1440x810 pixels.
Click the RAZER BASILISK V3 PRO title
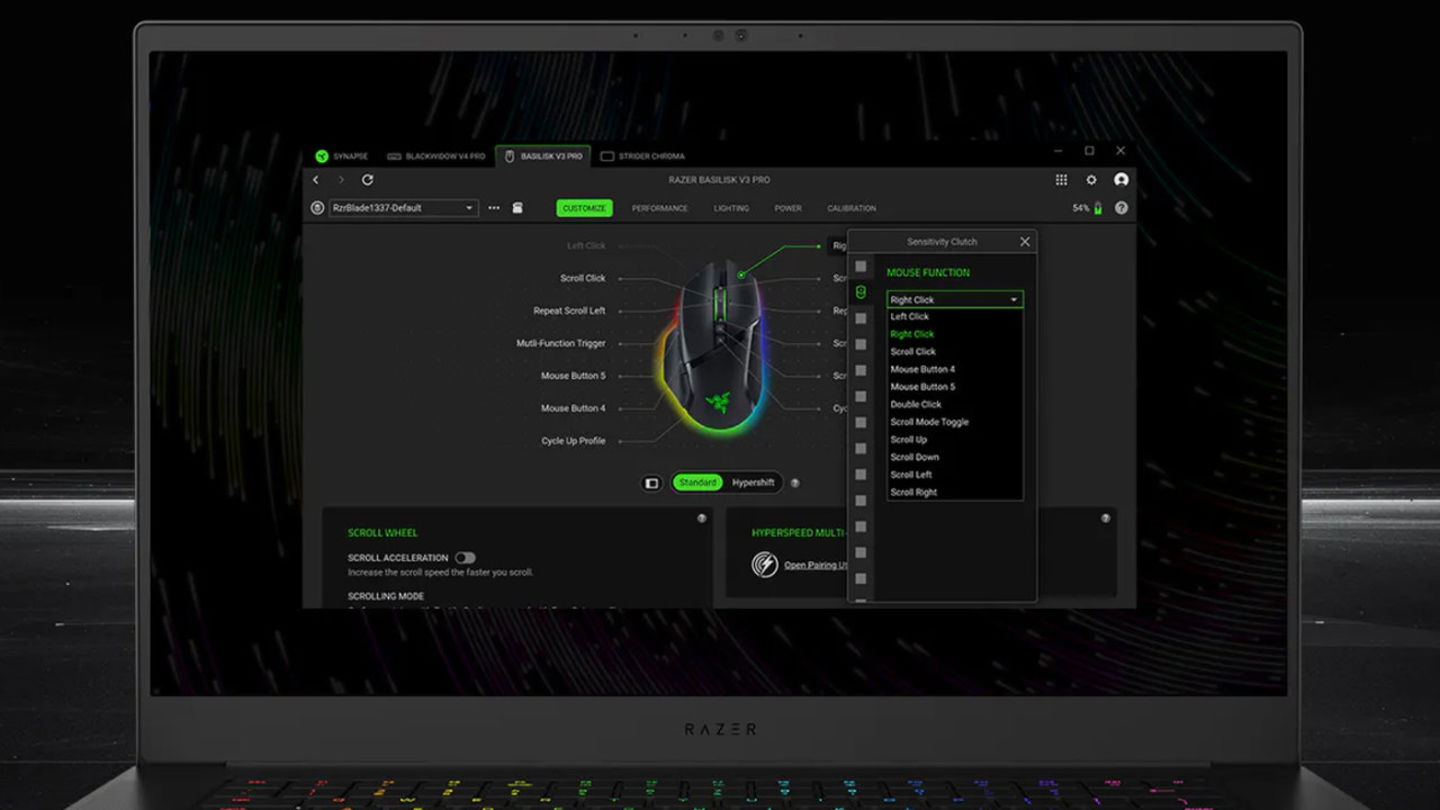[719, 180]
